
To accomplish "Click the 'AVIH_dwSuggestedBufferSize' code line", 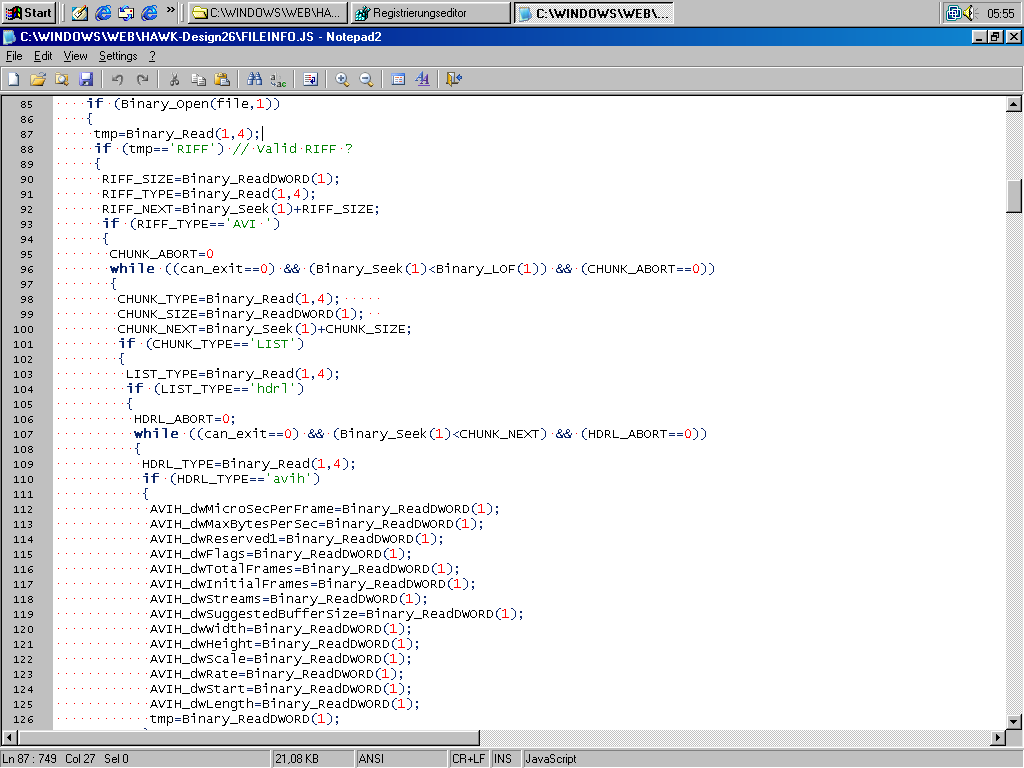I will 336,615.
